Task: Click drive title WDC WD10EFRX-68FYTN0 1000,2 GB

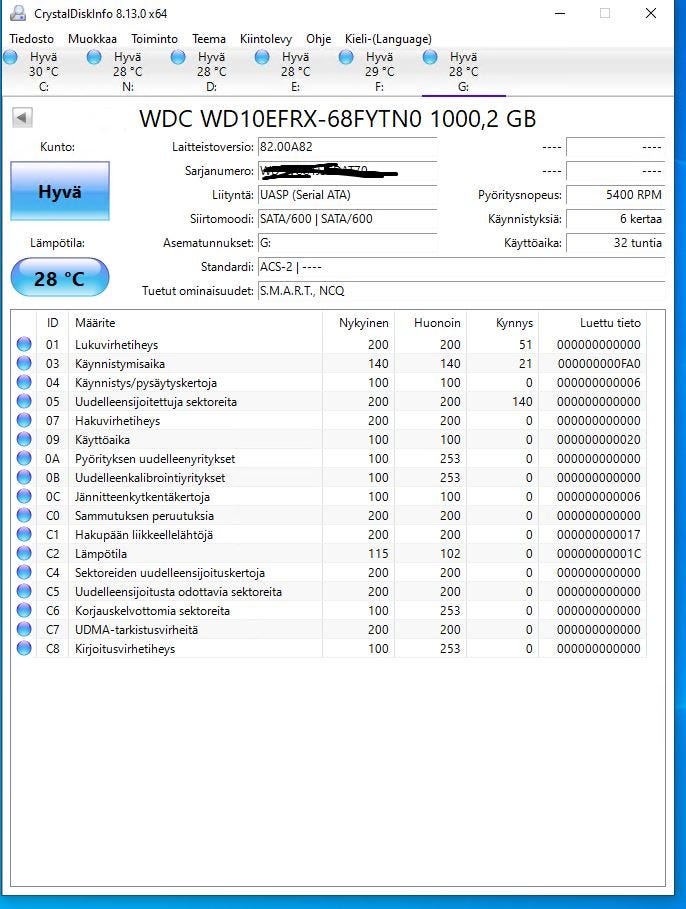Action: point(337,119)
